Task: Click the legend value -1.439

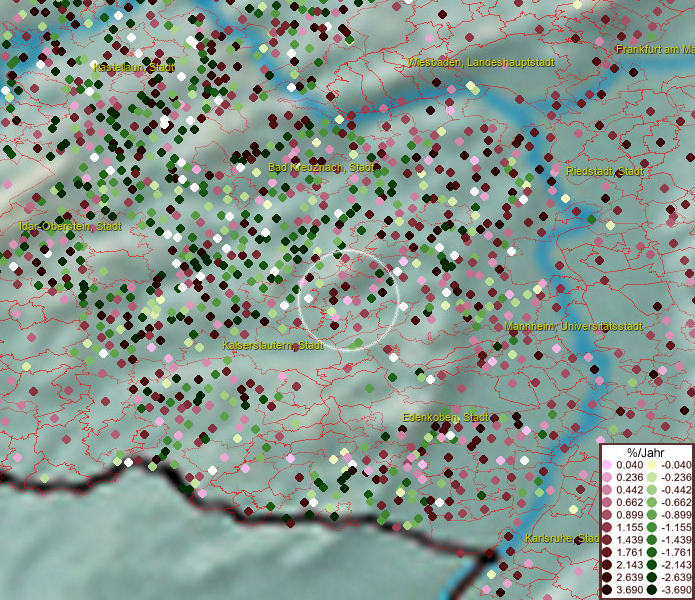Action: 676,540
